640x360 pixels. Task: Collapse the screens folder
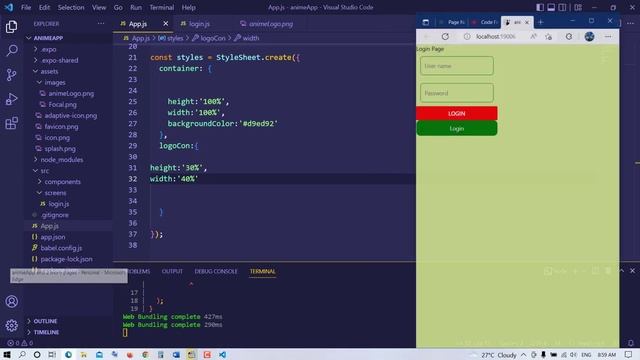pos(55,193)
